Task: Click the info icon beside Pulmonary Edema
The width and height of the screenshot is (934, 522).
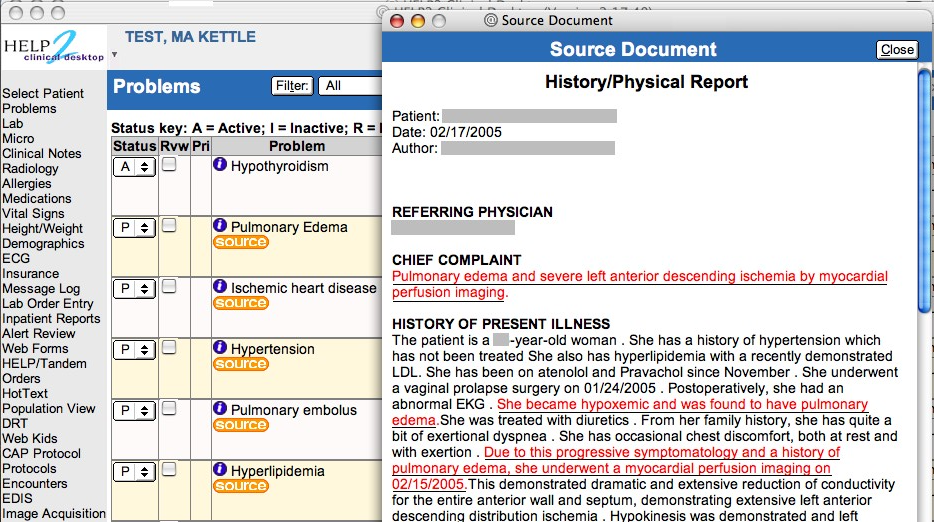Action: coord(220,225)
